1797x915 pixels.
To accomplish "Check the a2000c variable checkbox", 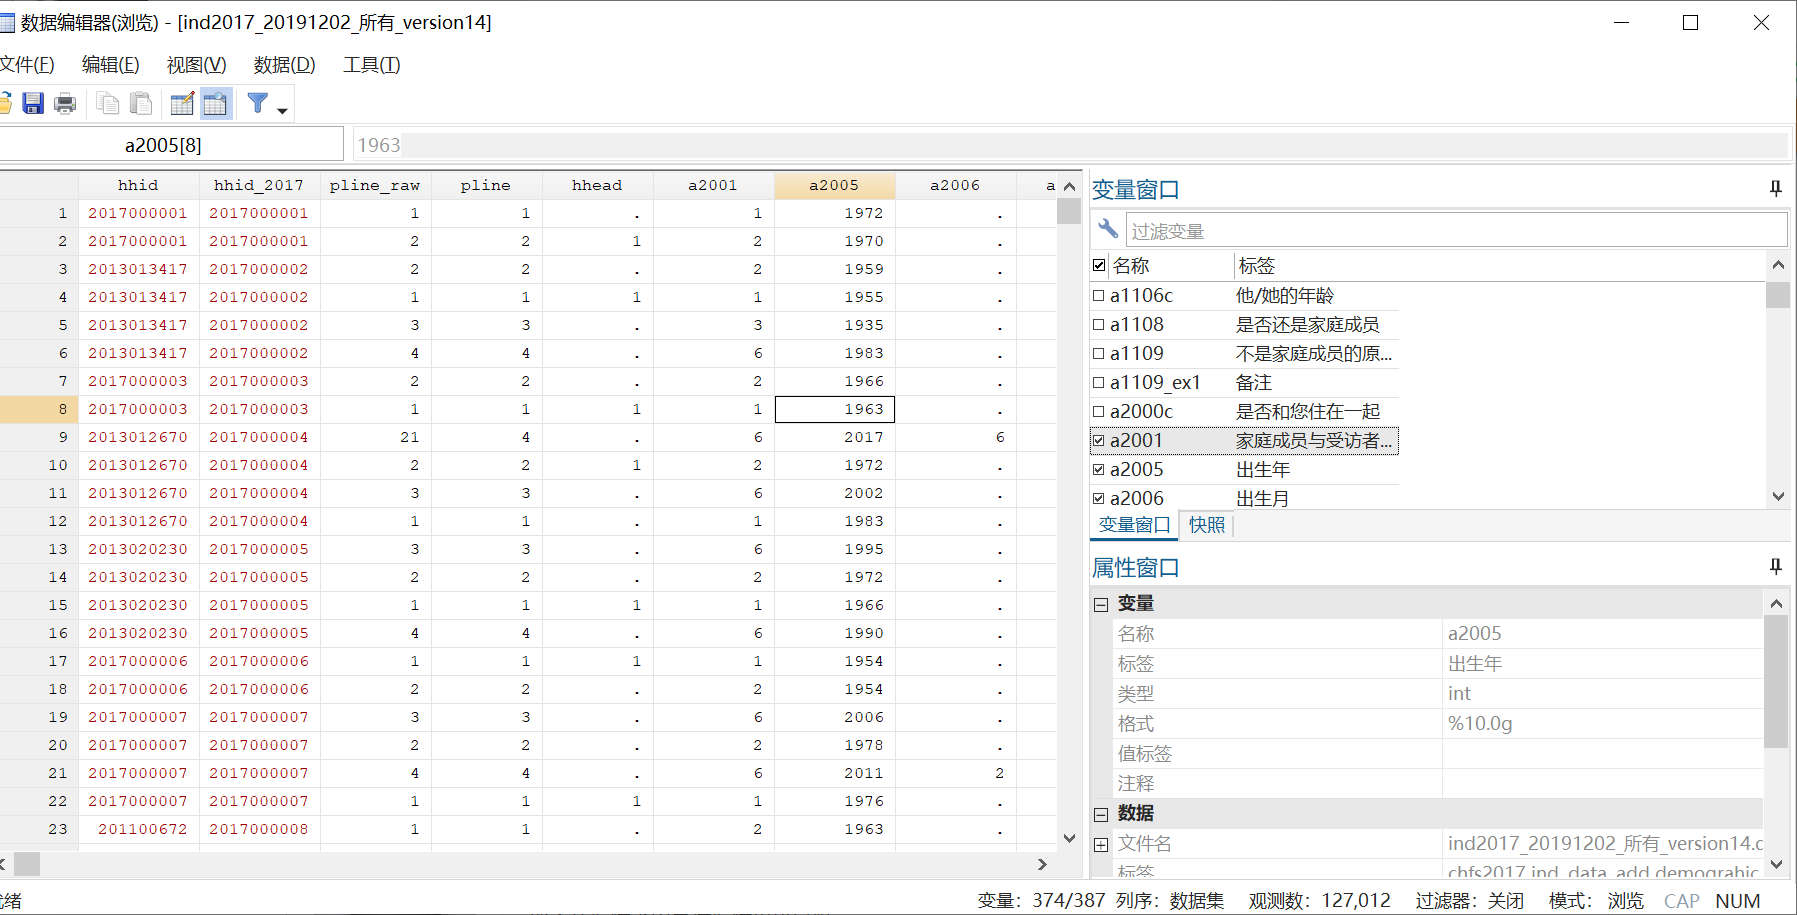I will click(1098, 411).
